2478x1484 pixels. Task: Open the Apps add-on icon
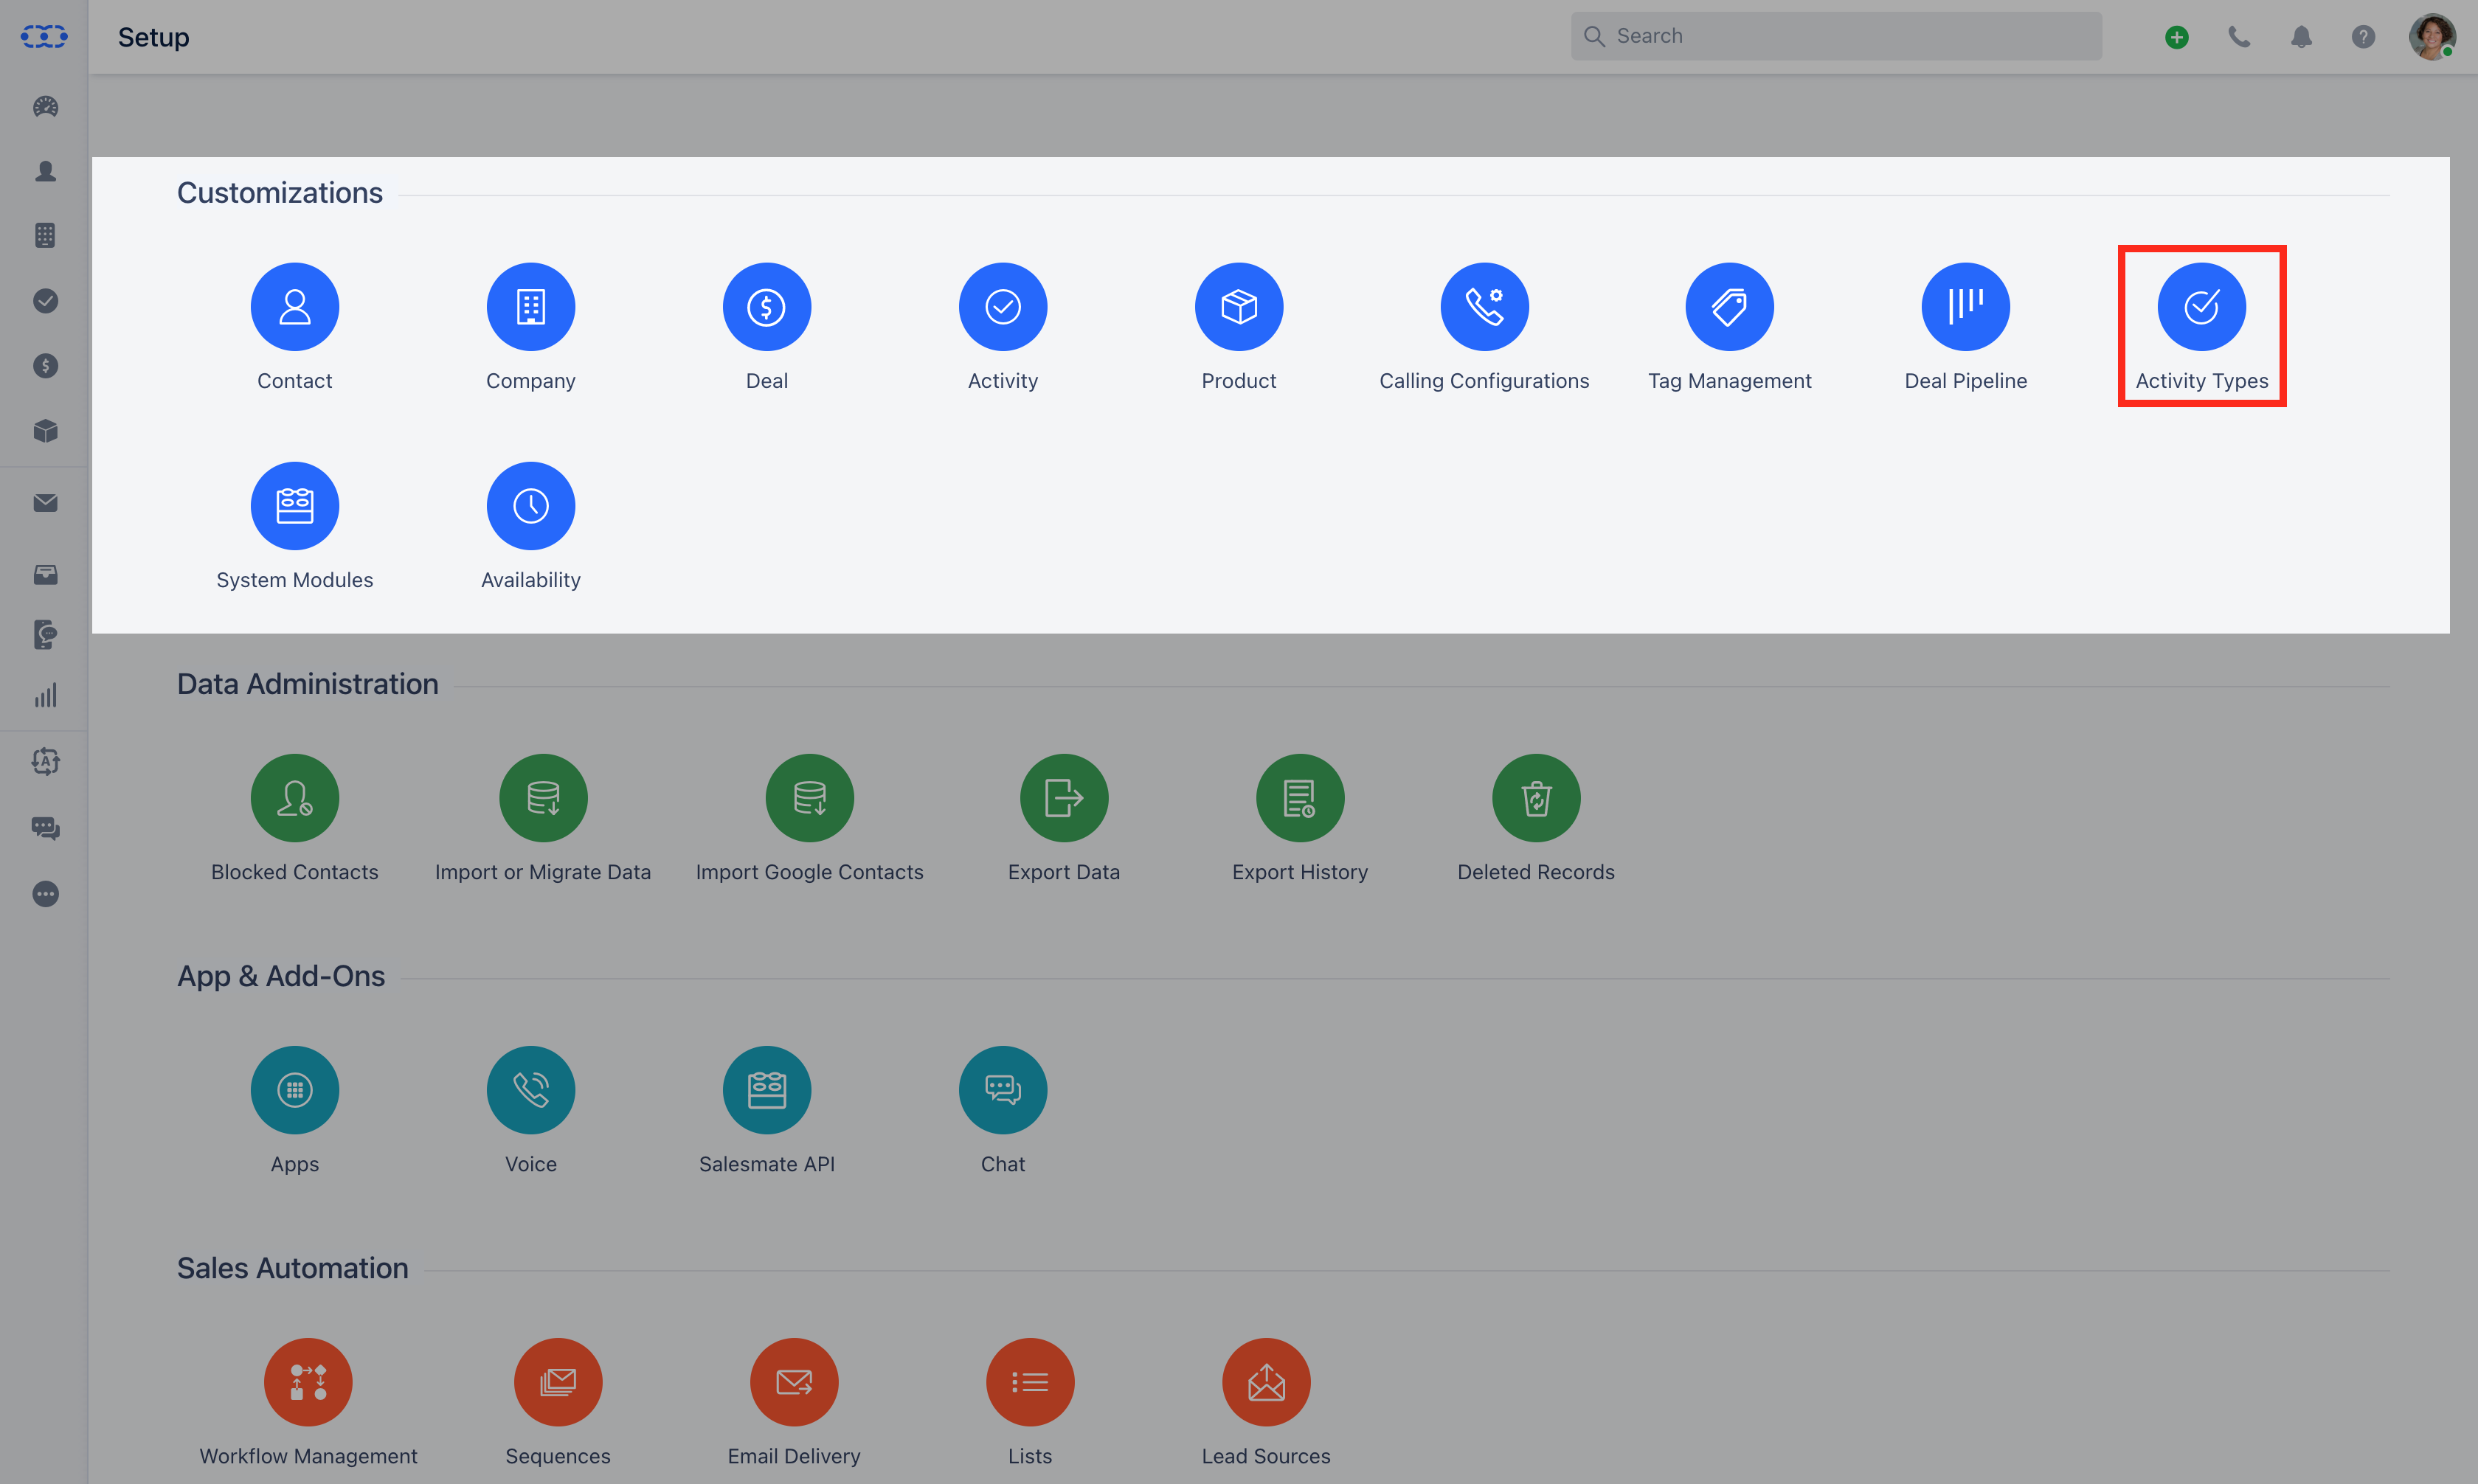click(x=294, y=1090)
